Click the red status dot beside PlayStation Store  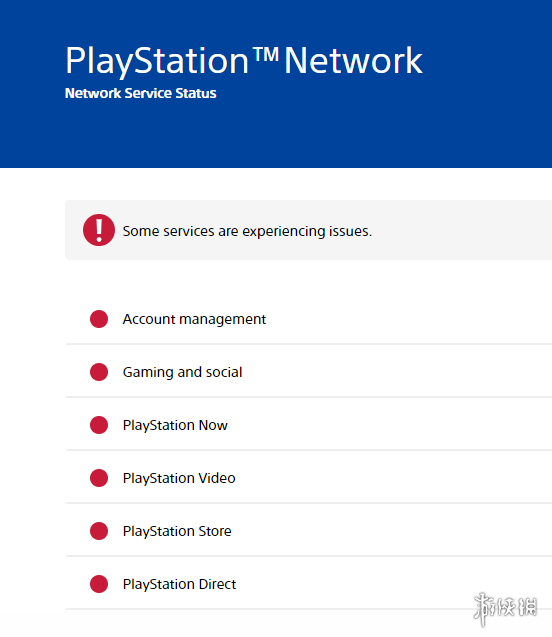99,531
